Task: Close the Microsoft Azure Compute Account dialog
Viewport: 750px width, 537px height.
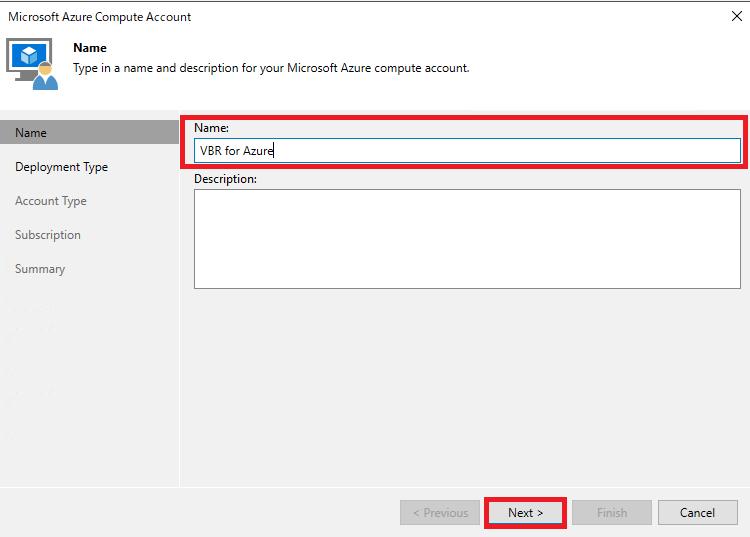Action: point(737,16)
